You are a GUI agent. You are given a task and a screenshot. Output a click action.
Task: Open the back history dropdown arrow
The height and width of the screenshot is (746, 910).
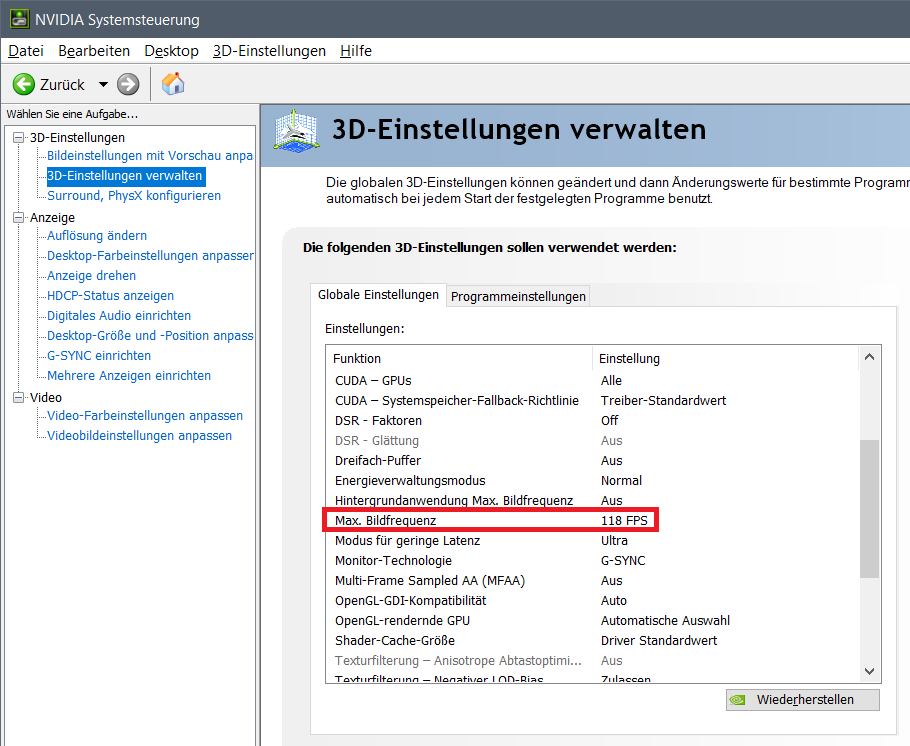click(x=103, y=84)
